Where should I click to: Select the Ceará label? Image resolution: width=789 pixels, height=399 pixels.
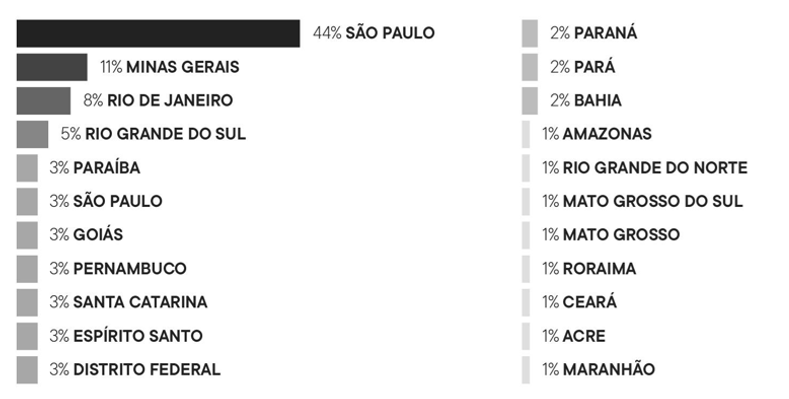click(x=590, y=302)
